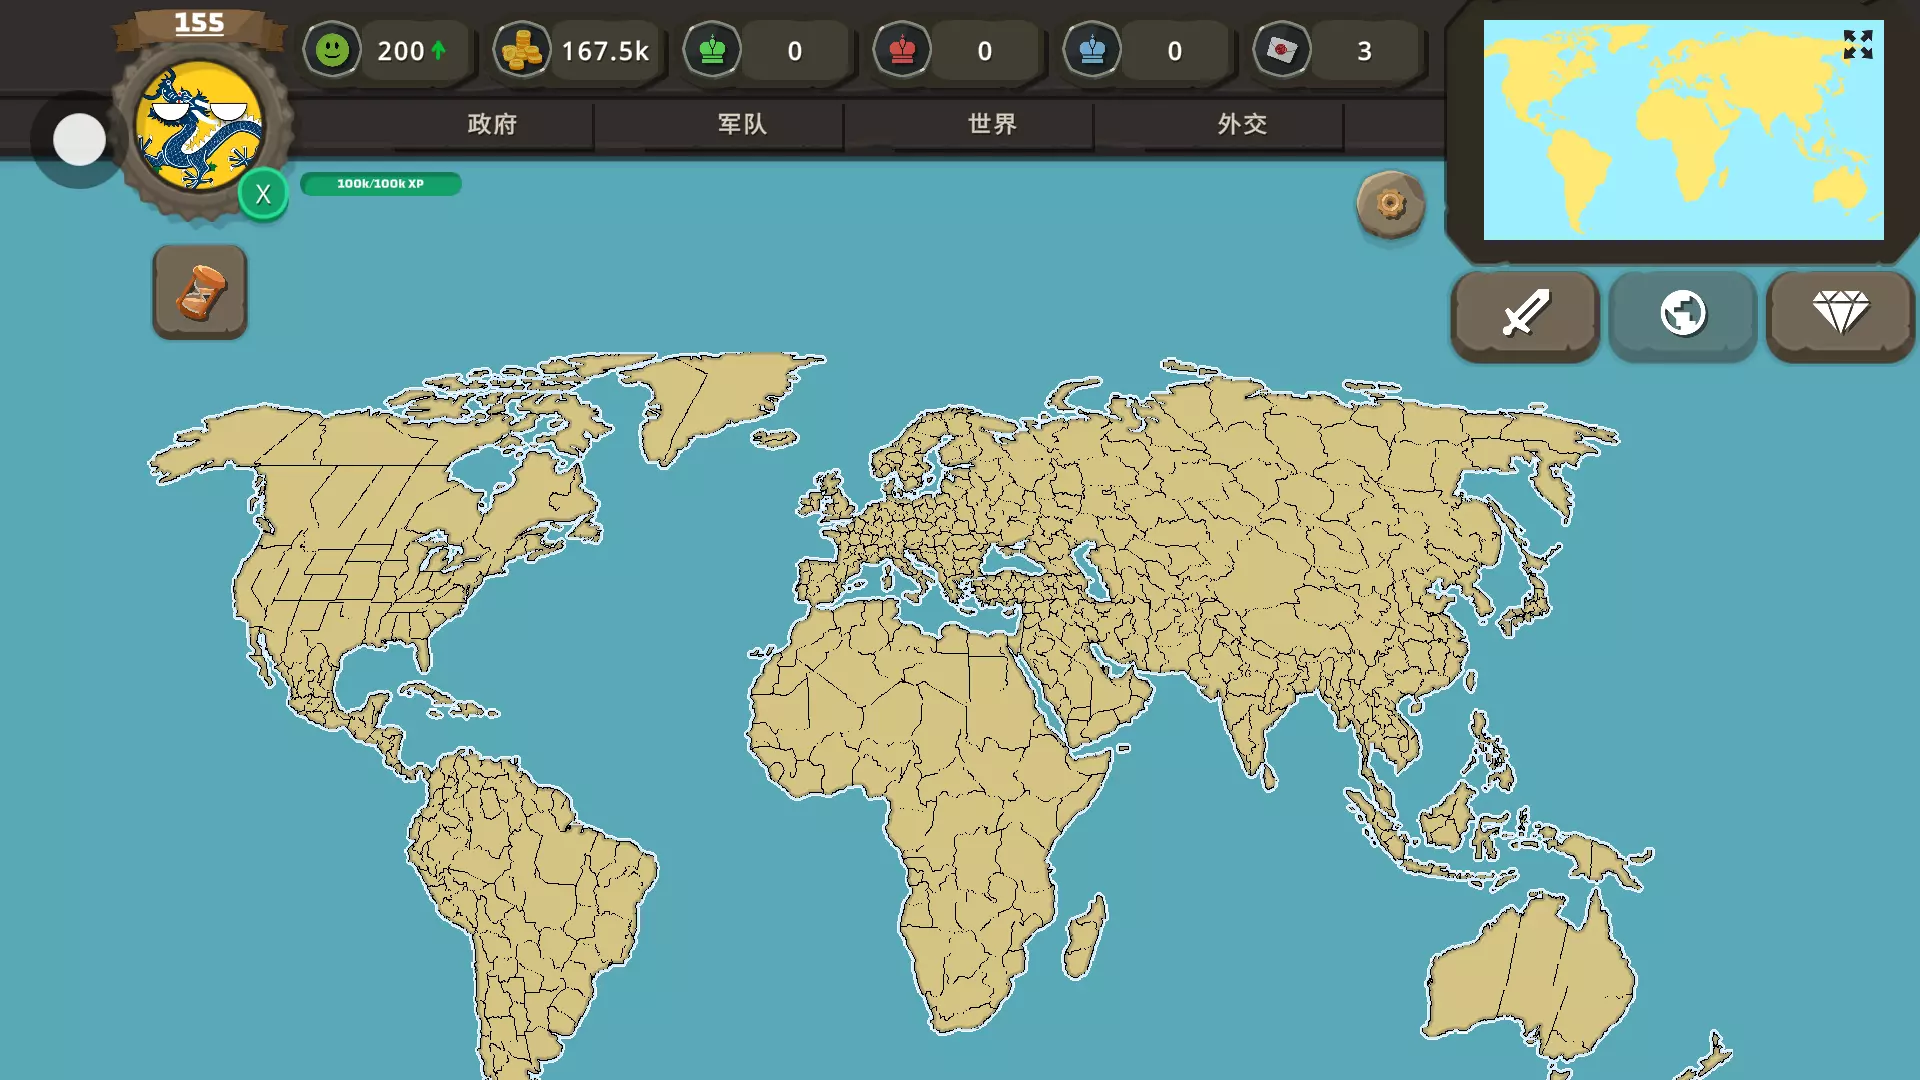The image size is (1920, 1080).
Task: Select the sword war mode button
Action: [x=1525, y=314]
